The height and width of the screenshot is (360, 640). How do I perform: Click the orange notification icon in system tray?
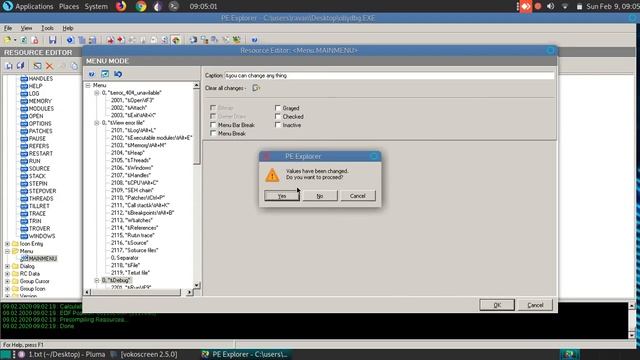[526, 6]
